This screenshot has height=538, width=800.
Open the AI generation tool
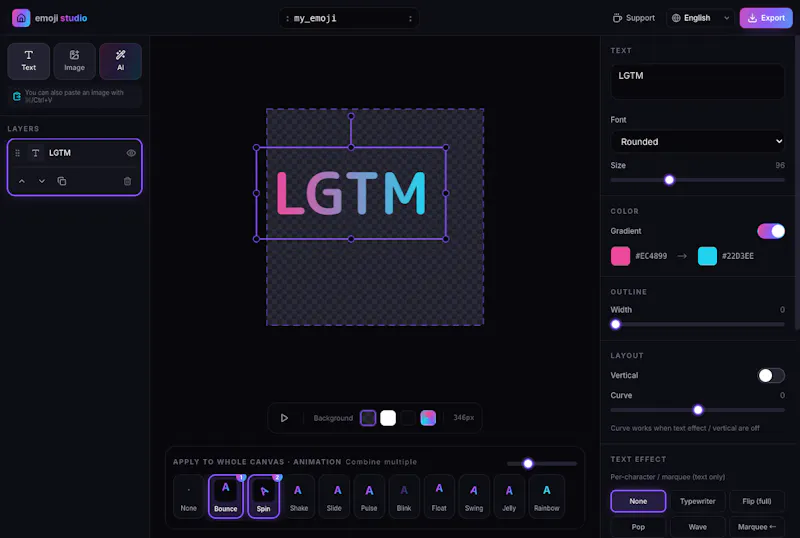(120, 61)
